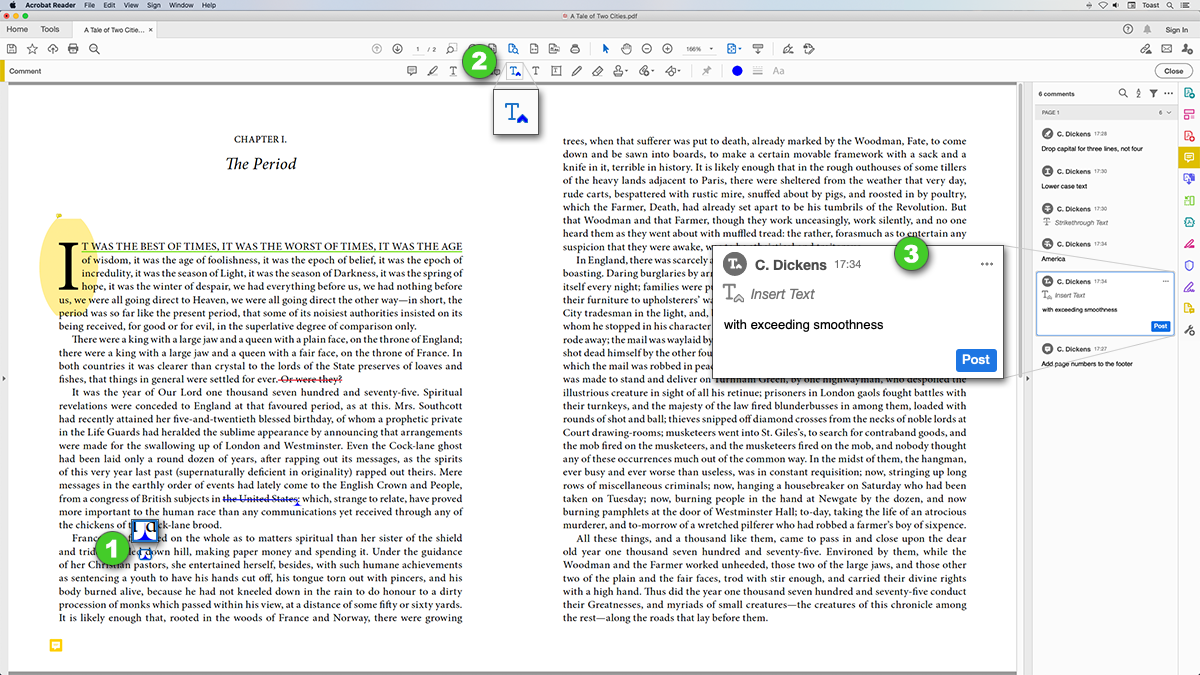The width and height of the screenshot is (1200, 675).
Task: Select the Hand pan tool
Action: pos(626,48)
